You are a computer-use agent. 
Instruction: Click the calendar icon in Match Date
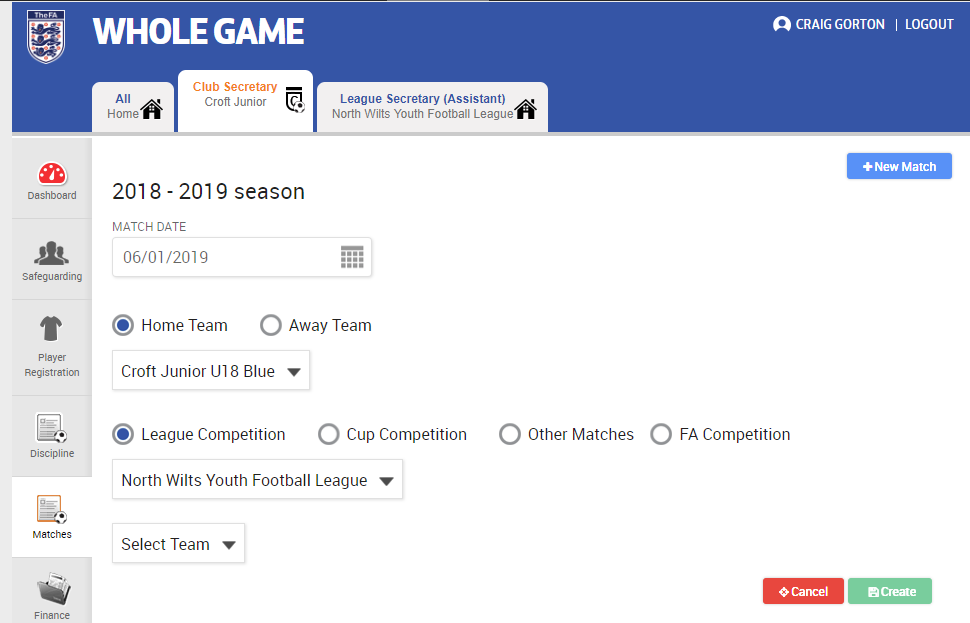[352, 257]
